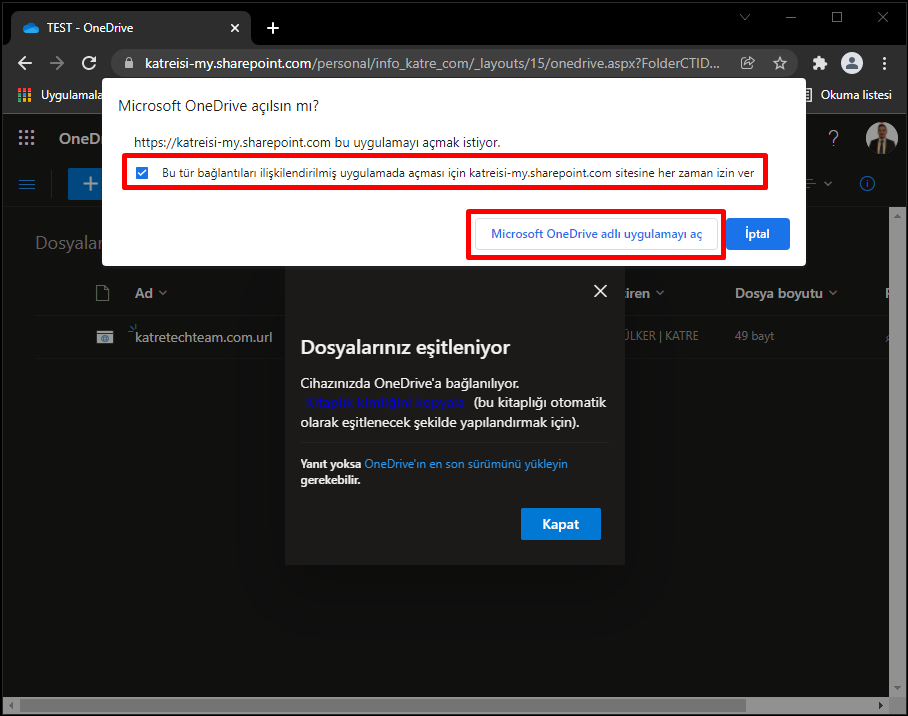Click Microsoft OneDrive adlı uygulamayı aç
The image size is (908, 716).
(596, 234)
